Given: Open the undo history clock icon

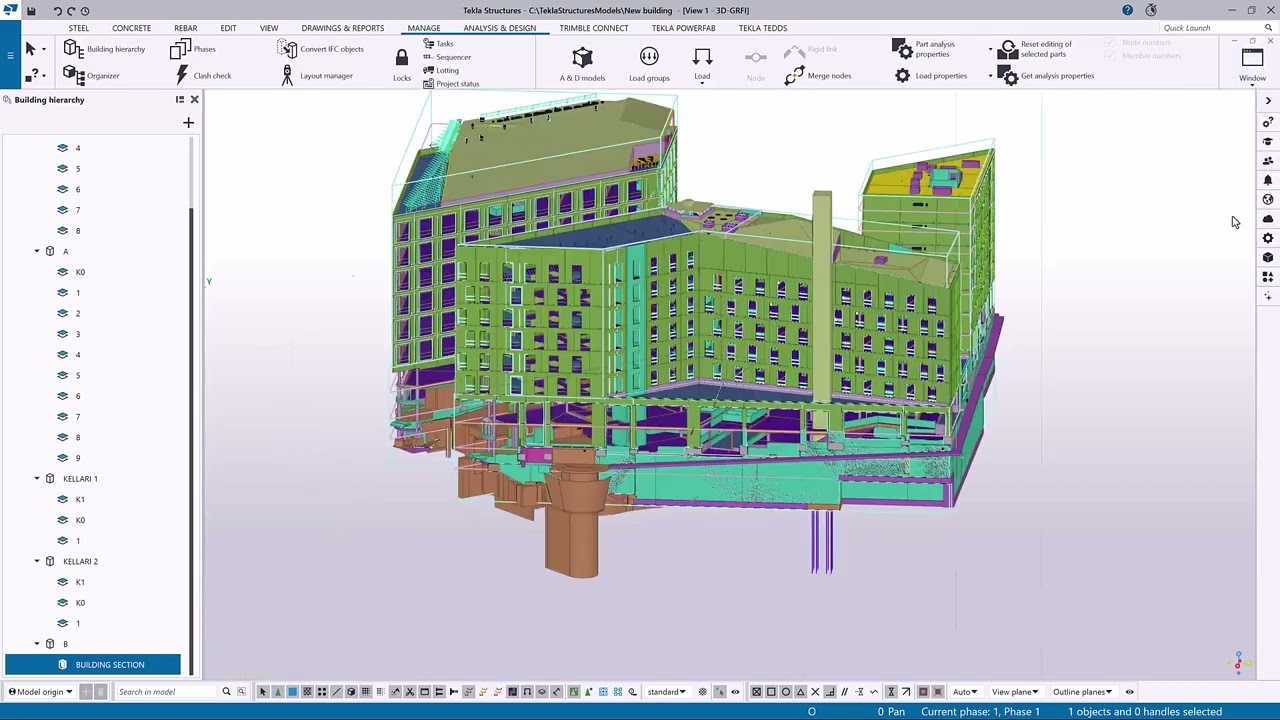Looking at the screenshot, I should pyautogui.click(x=85, y=10).
